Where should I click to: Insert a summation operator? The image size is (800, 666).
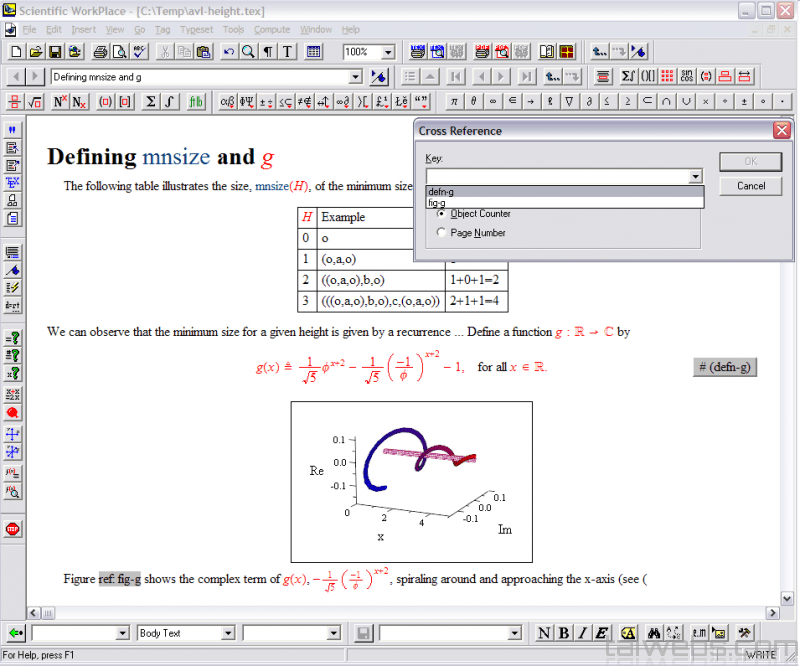[150, 101]
